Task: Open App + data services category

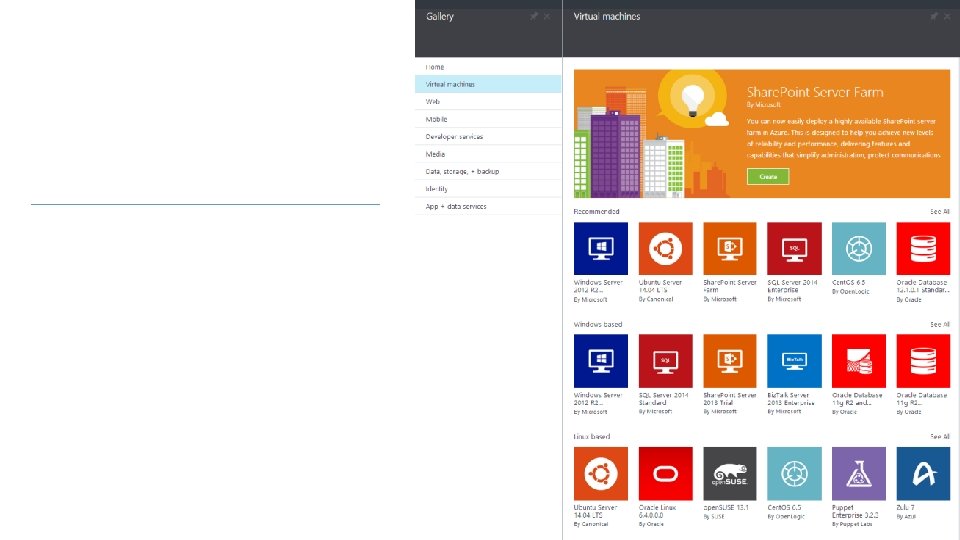Action: click(488, 206)
